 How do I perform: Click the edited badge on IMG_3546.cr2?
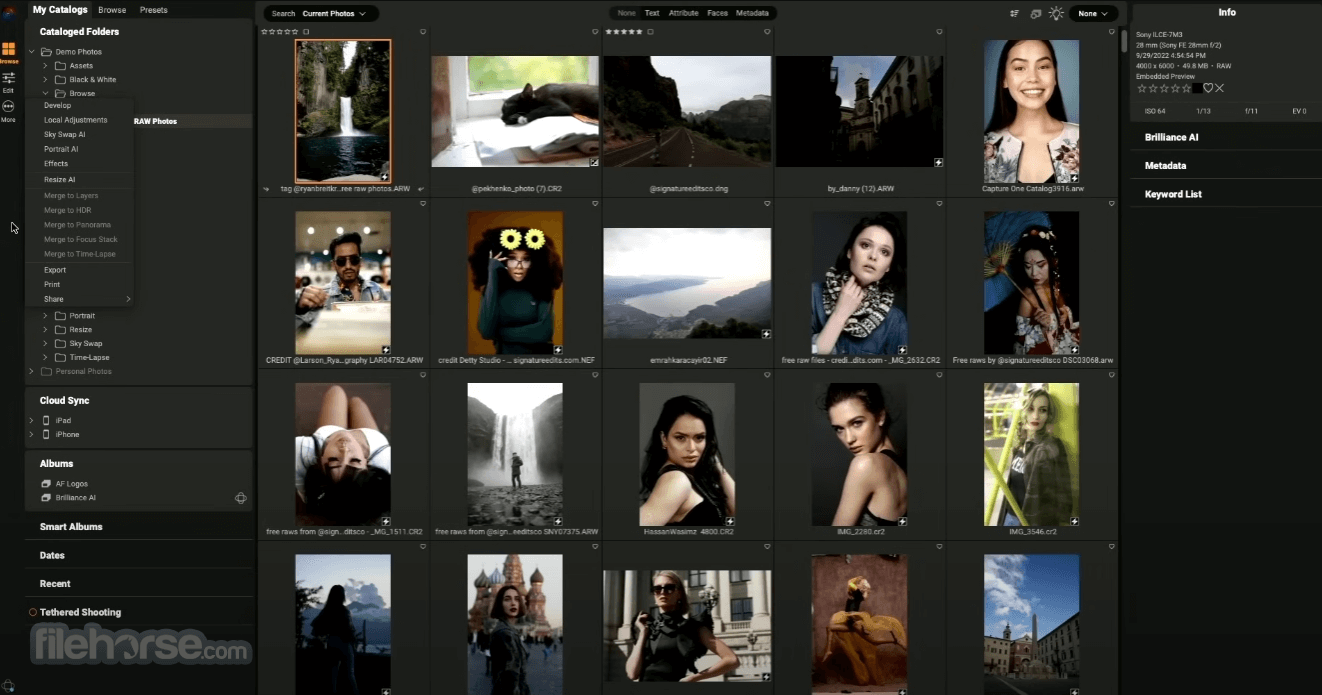coord(1075,521)
